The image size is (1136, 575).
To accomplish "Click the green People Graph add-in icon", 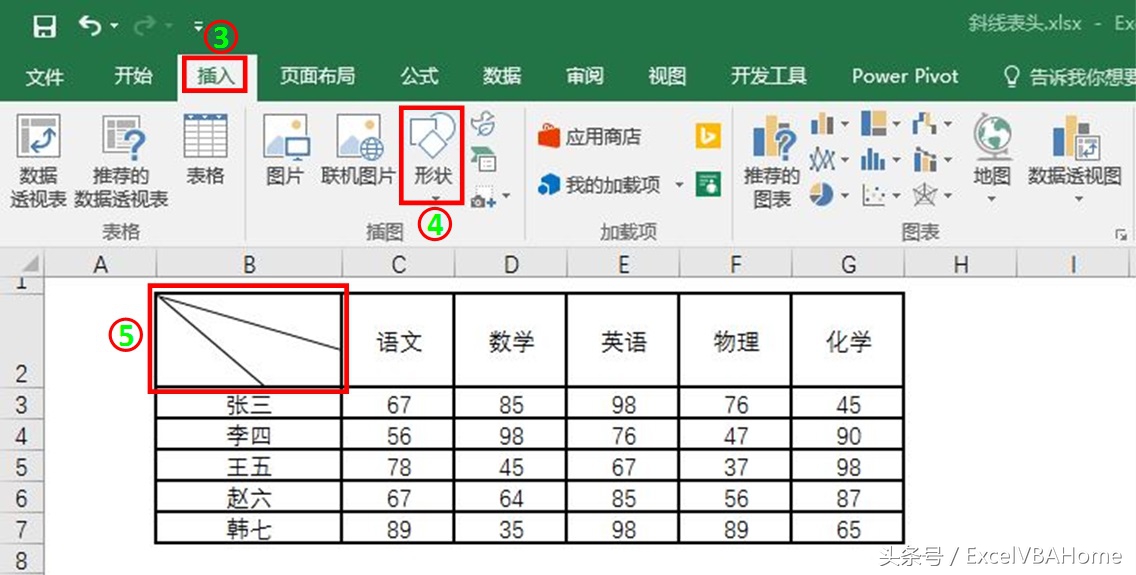I will coord(708,184).
